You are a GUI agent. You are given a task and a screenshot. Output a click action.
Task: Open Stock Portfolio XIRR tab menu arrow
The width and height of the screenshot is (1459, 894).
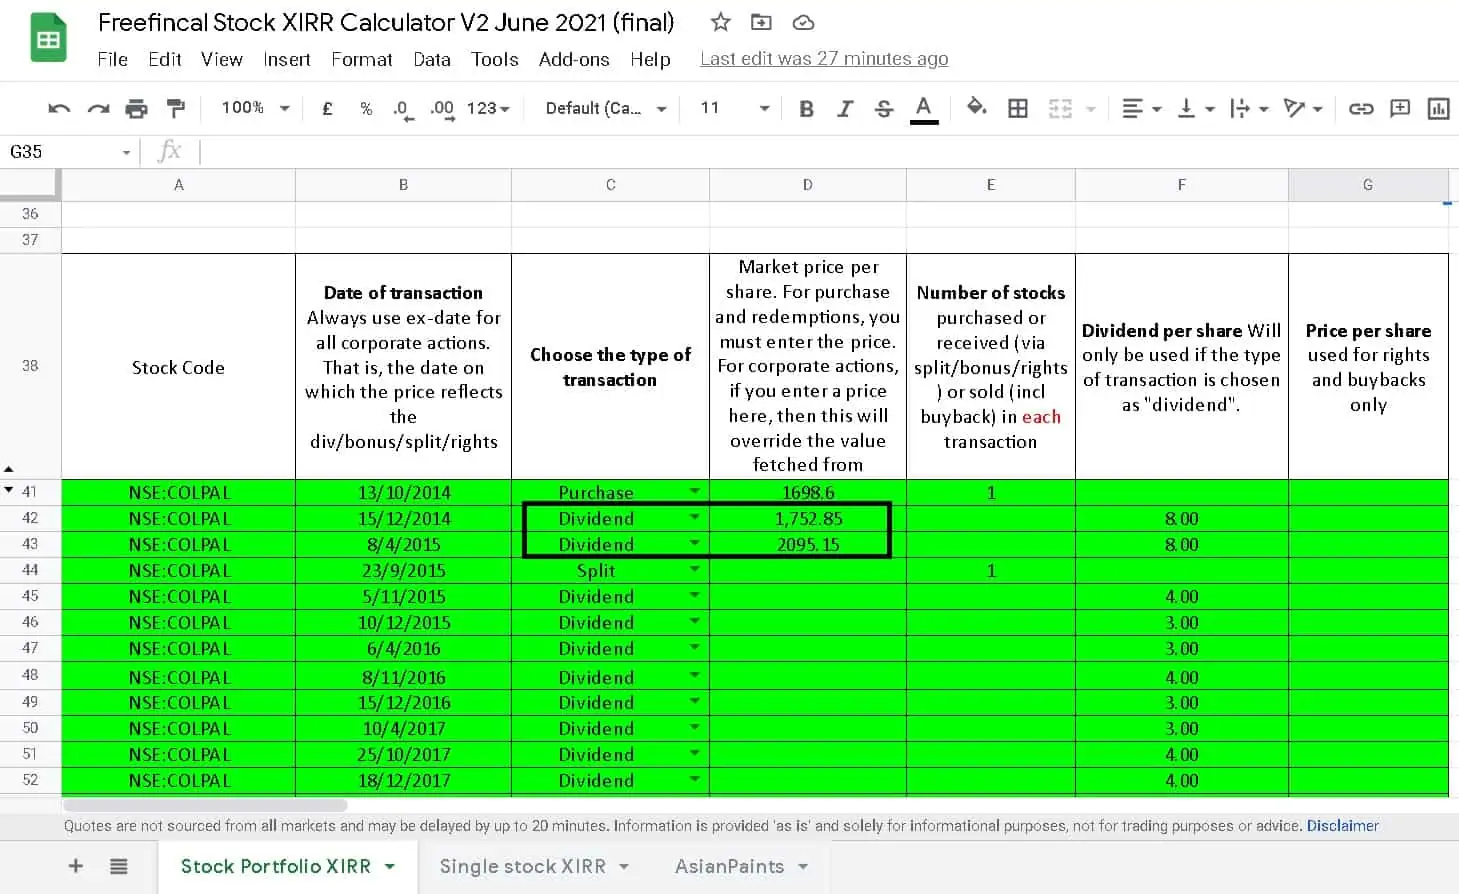390,867
